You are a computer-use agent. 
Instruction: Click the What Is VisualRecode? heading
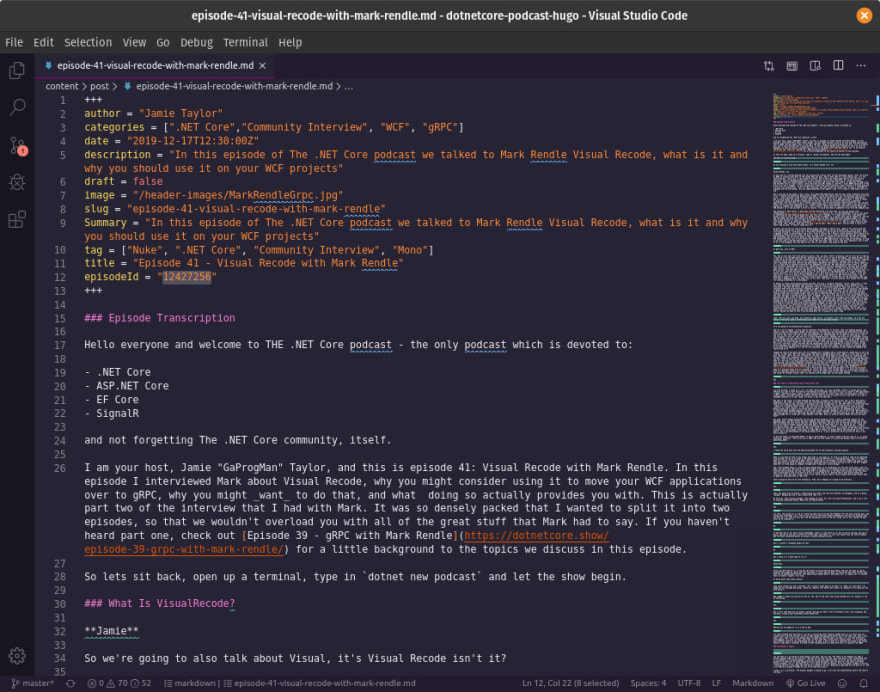point(159,603)
